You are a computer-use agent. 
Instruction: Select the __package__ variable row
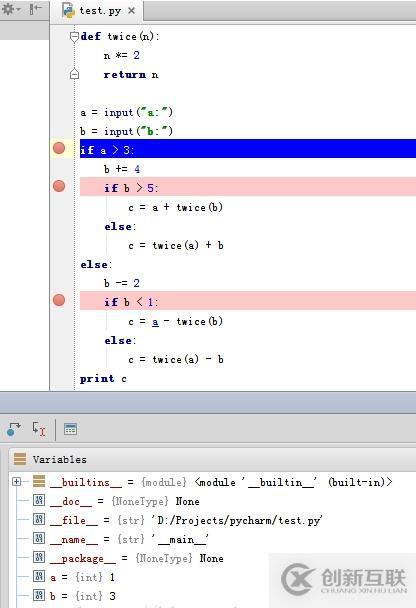[128, 558]
